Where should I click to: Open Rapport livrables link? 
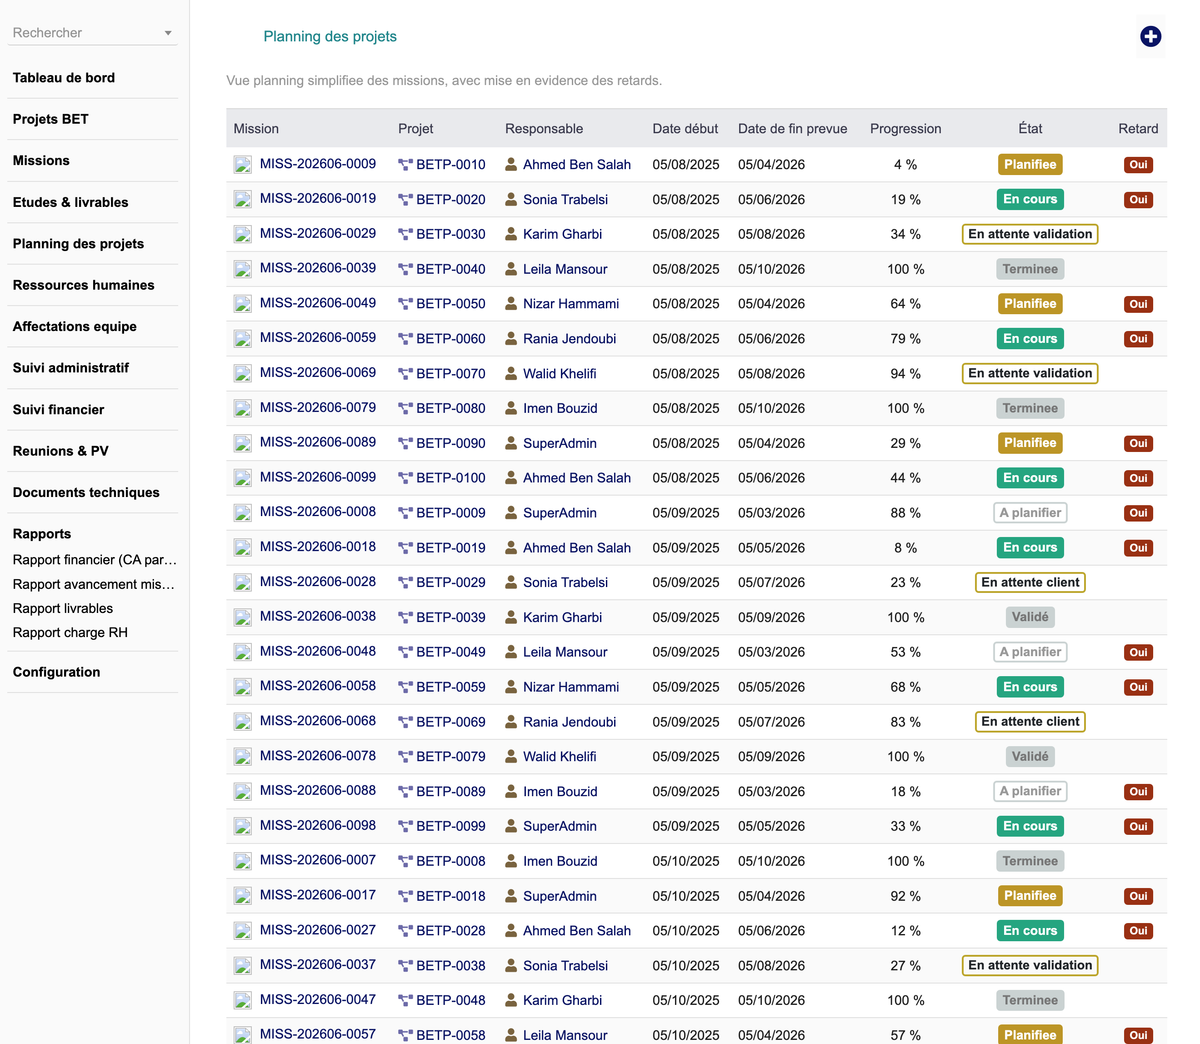pos(63,608)
